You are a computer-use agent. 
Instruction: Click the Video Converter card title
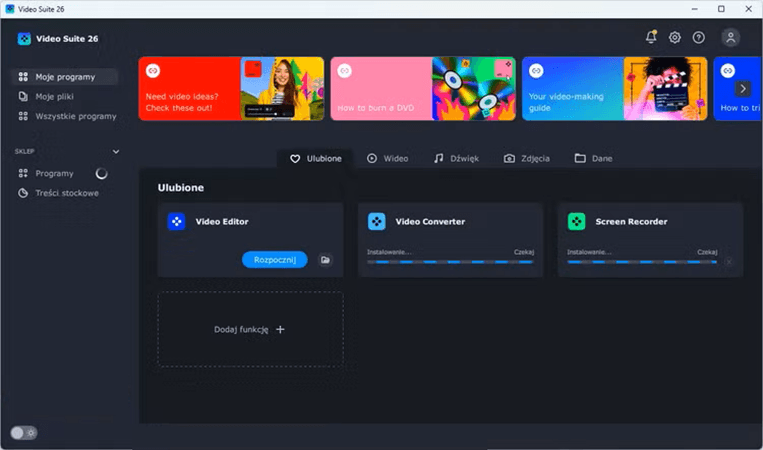[430, 221]
